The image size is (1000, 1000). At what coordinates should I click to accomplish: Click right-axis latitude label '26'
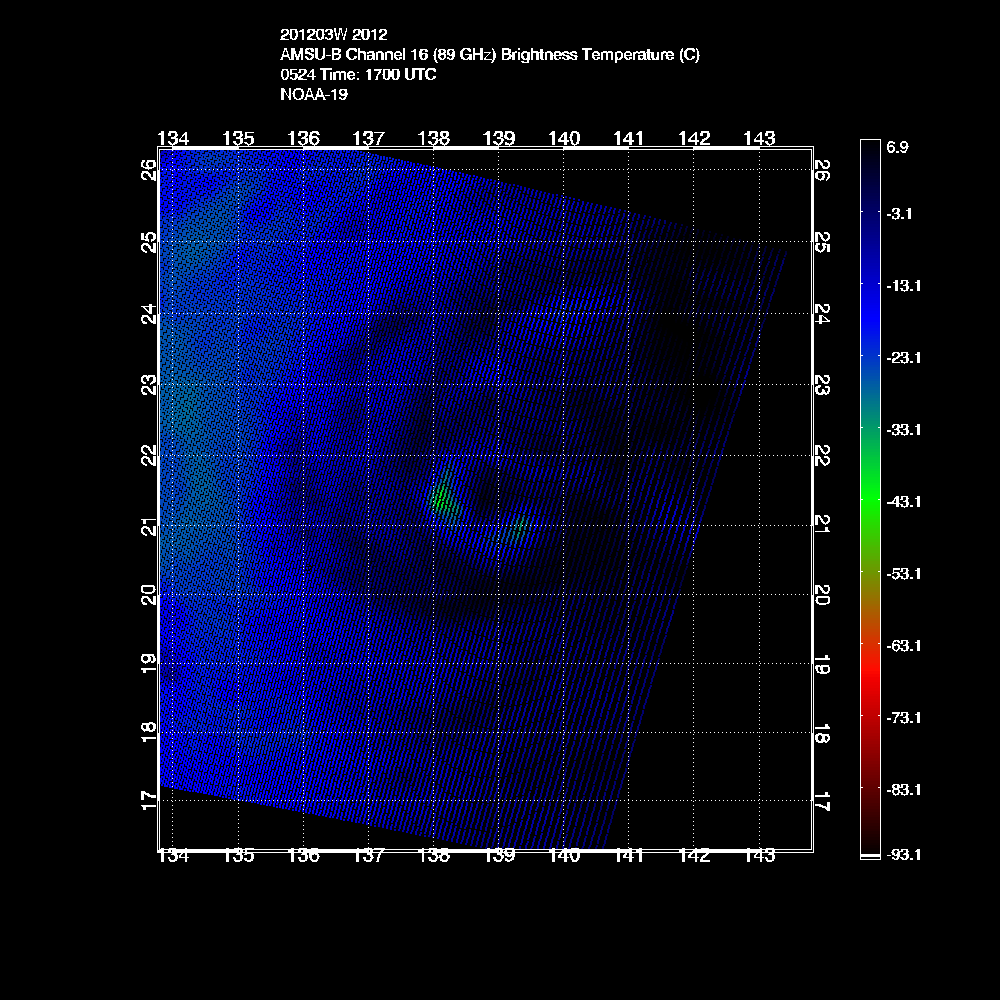(x=823, y=170)
